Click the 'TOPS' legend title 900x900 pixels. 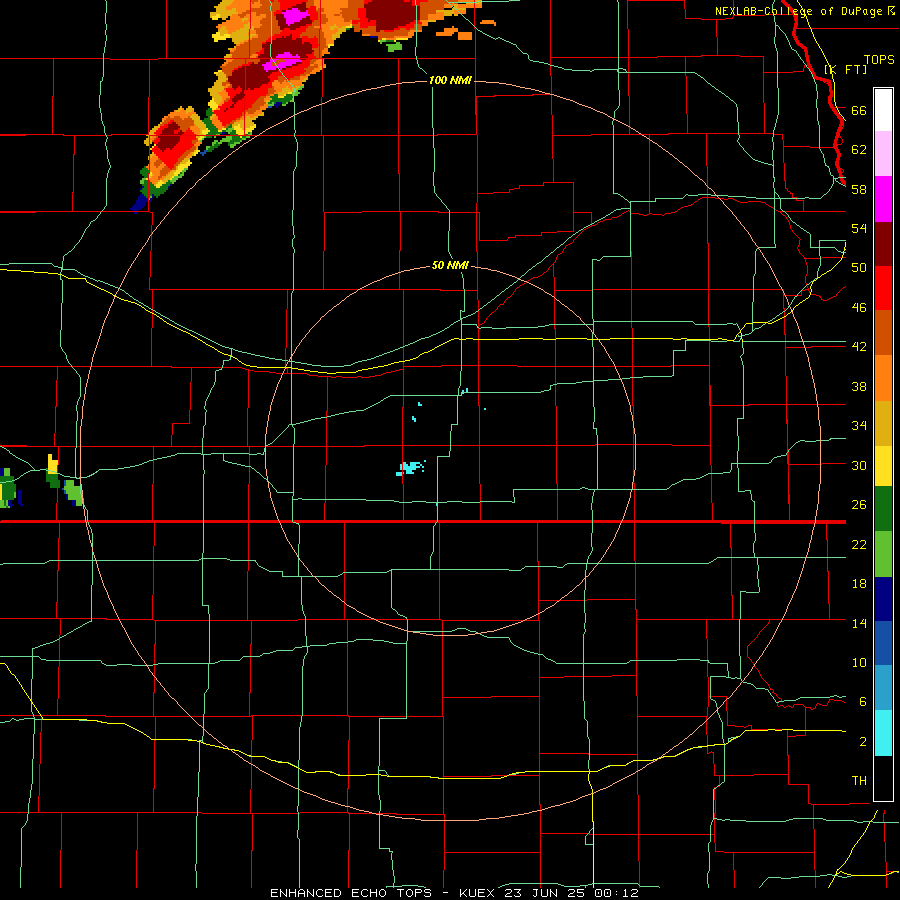coord(879,59)
